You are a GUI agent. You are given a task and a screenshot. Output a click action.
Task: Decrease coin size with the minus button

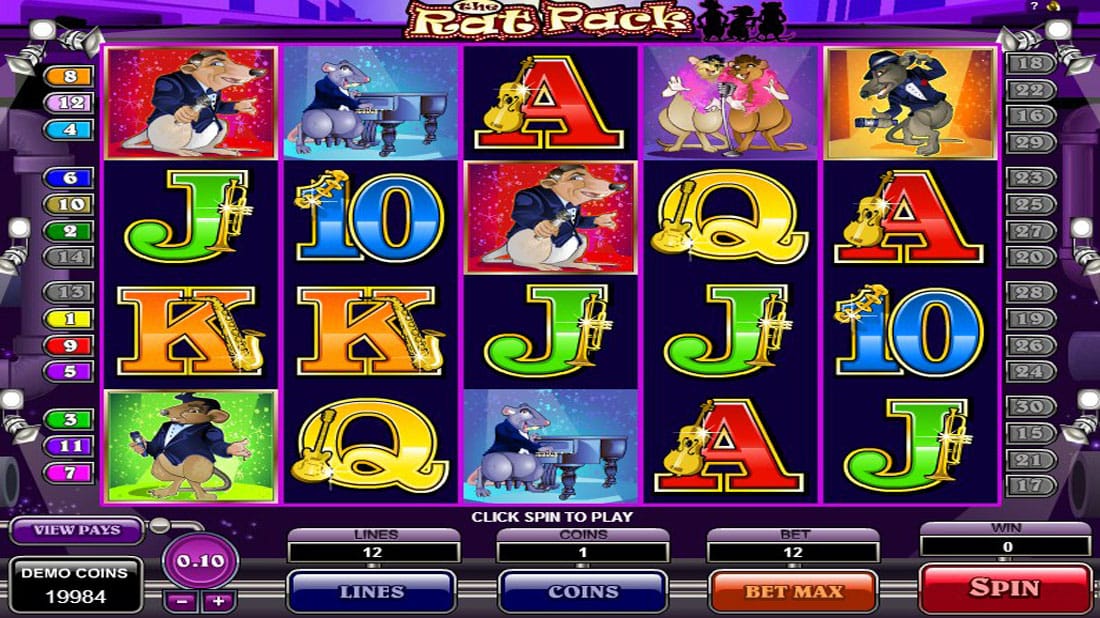(182, 601)
